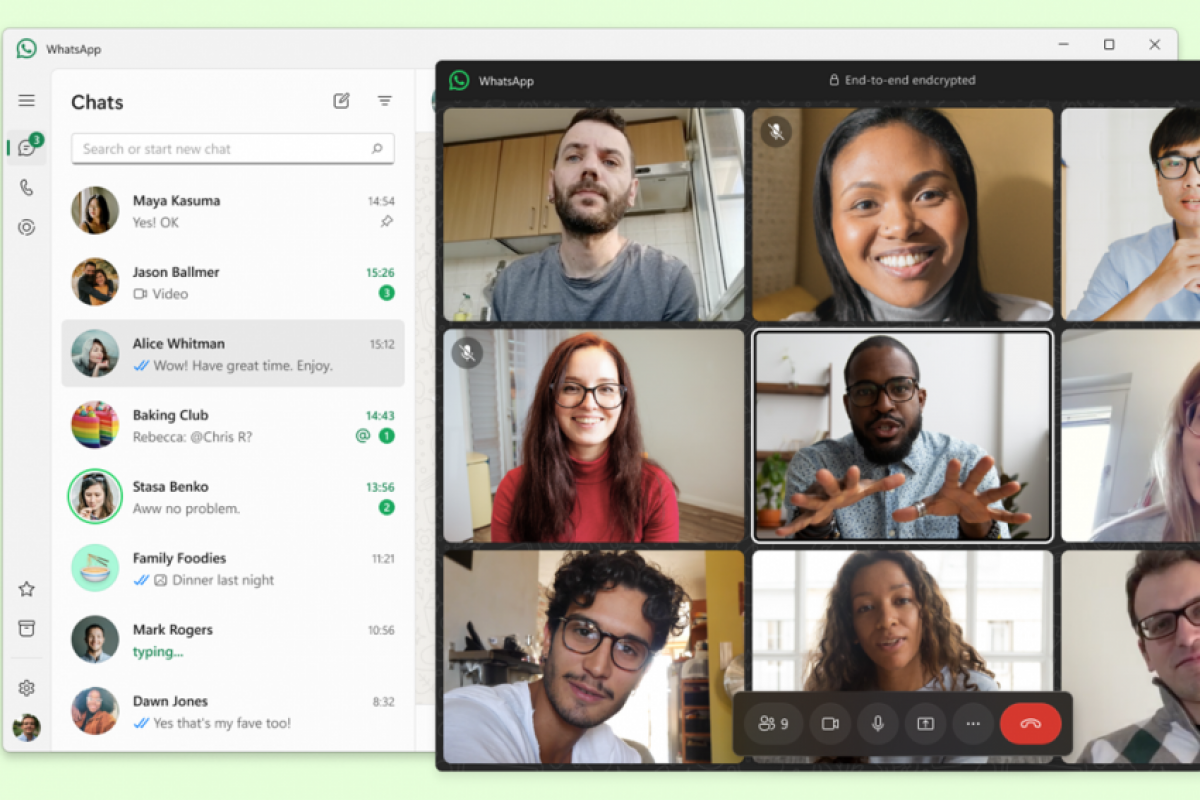Select the video tile of man gesturing
This screenshot has width=1200, height=800.
(902, 436)
